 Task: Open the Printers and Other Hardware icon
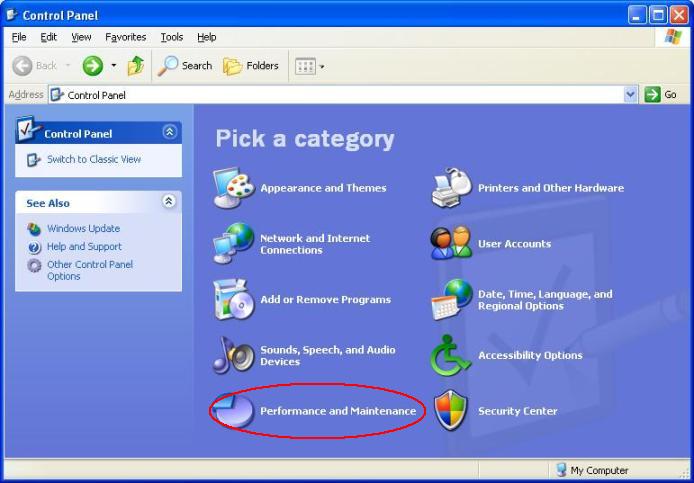[x=451, y=188]
